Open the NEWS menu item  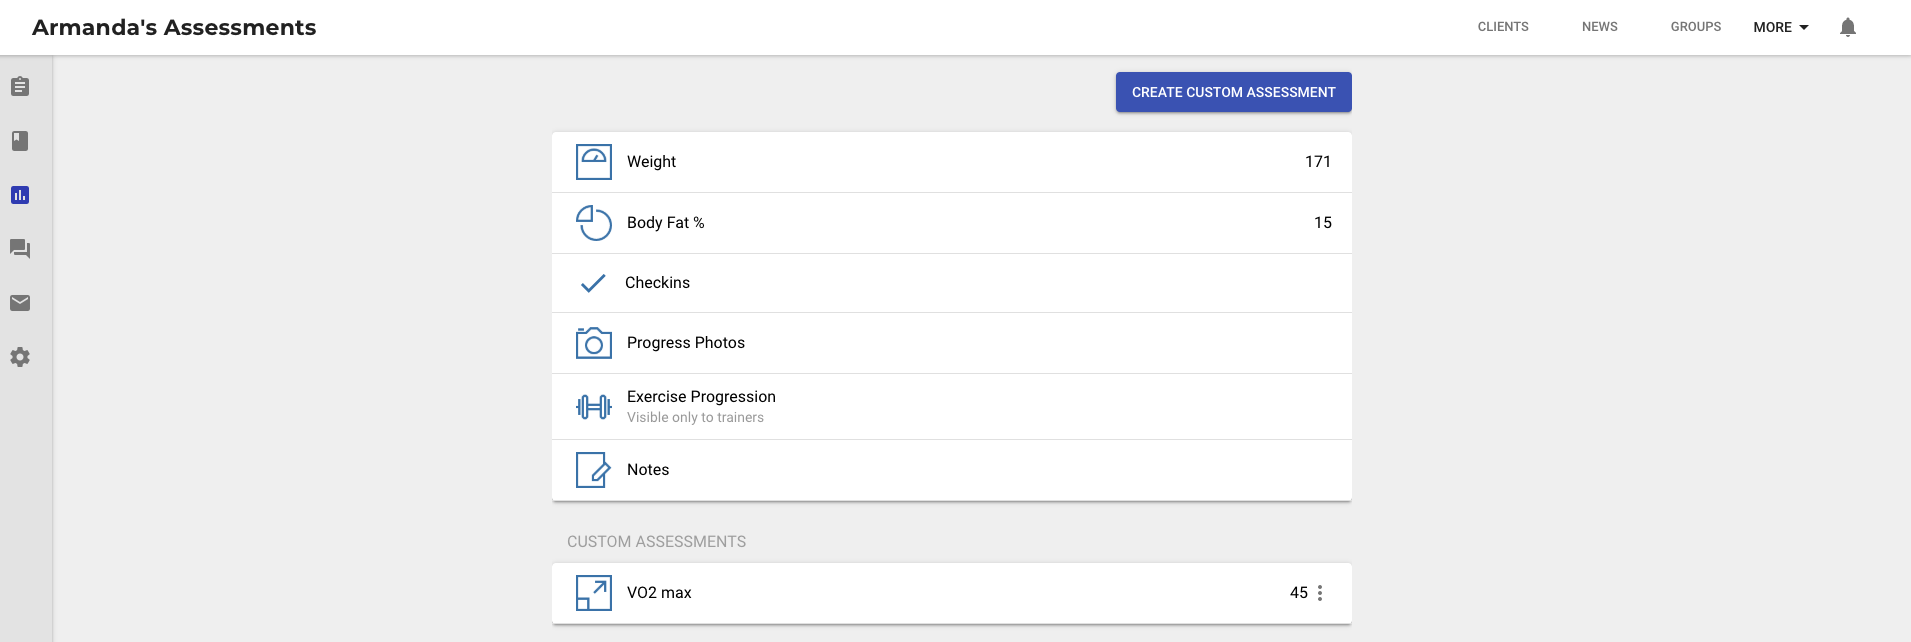(1599, 27)
